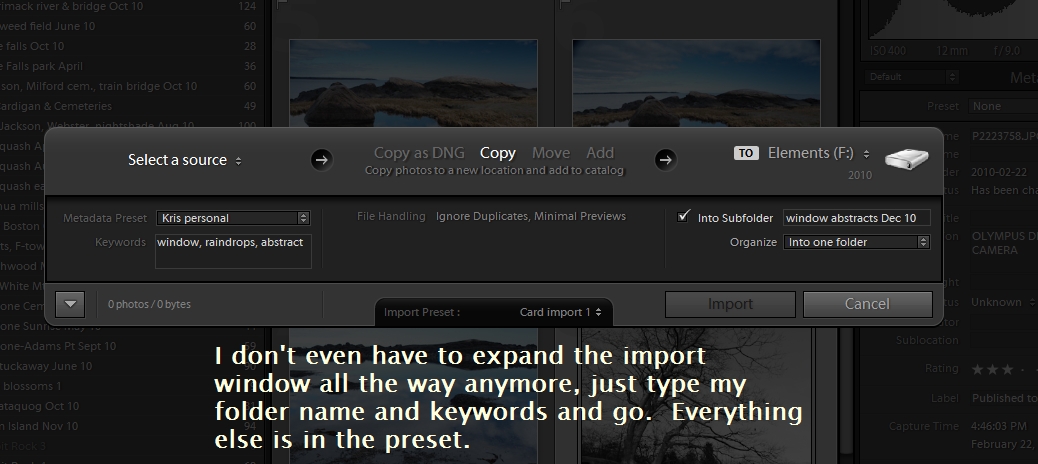The image size is (1038, 464).
Task: Open the Elements (F:) destination dropdown
Action: point(818,153)
